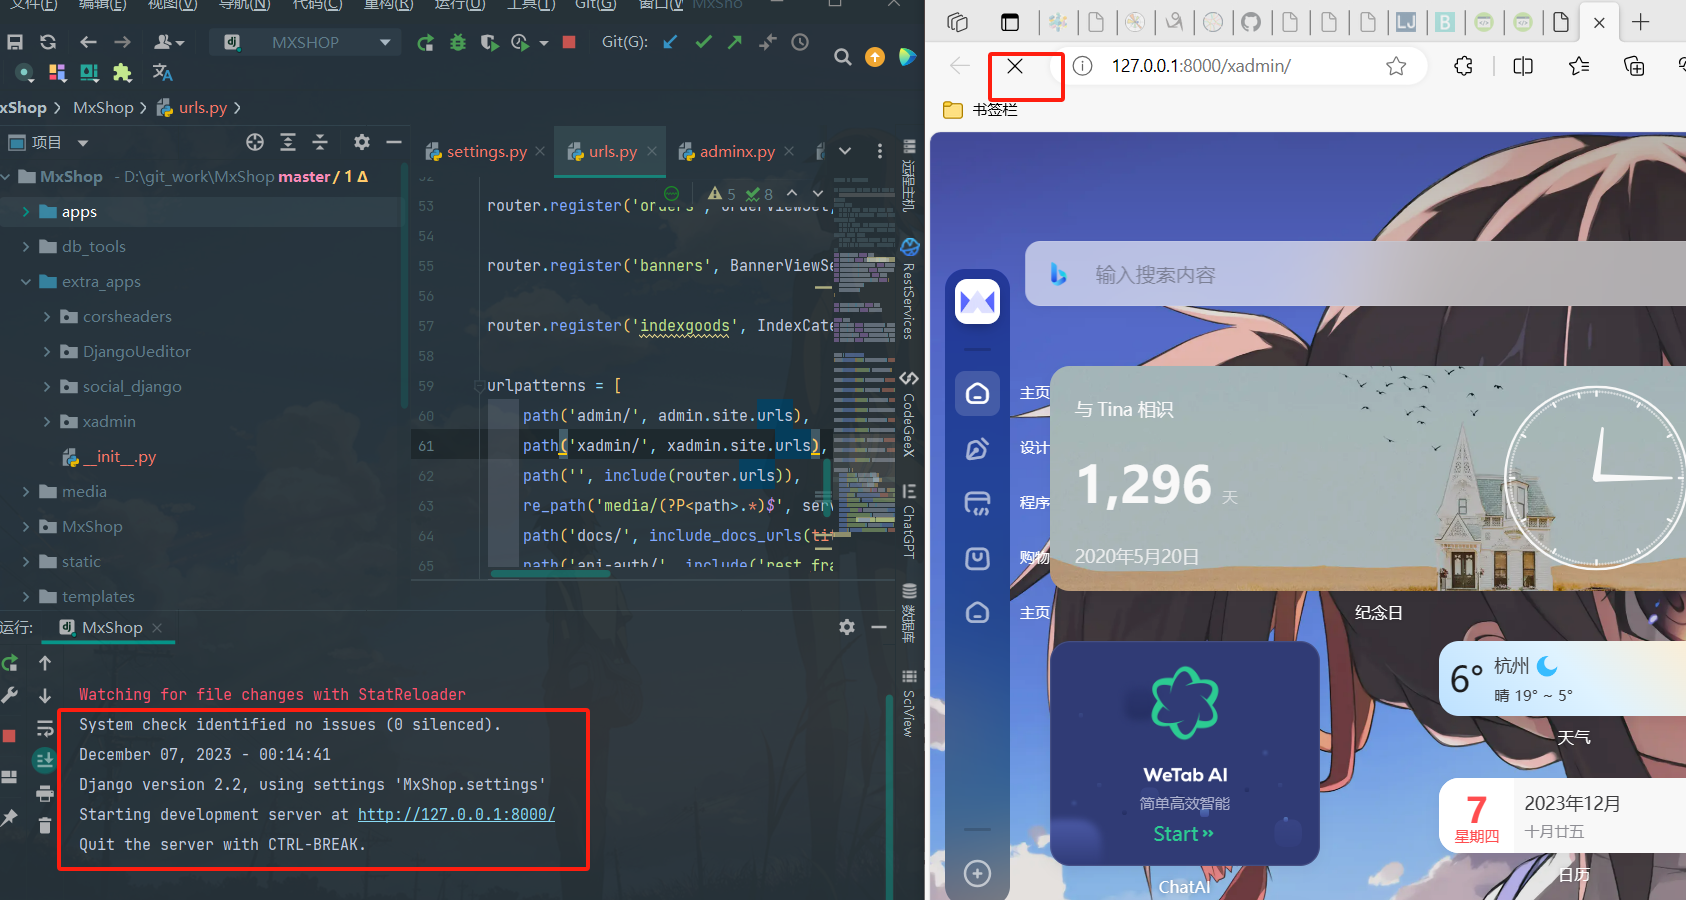Open Run panel settings gear
This screenshot has height=900, width=1686.
point(847,627)
